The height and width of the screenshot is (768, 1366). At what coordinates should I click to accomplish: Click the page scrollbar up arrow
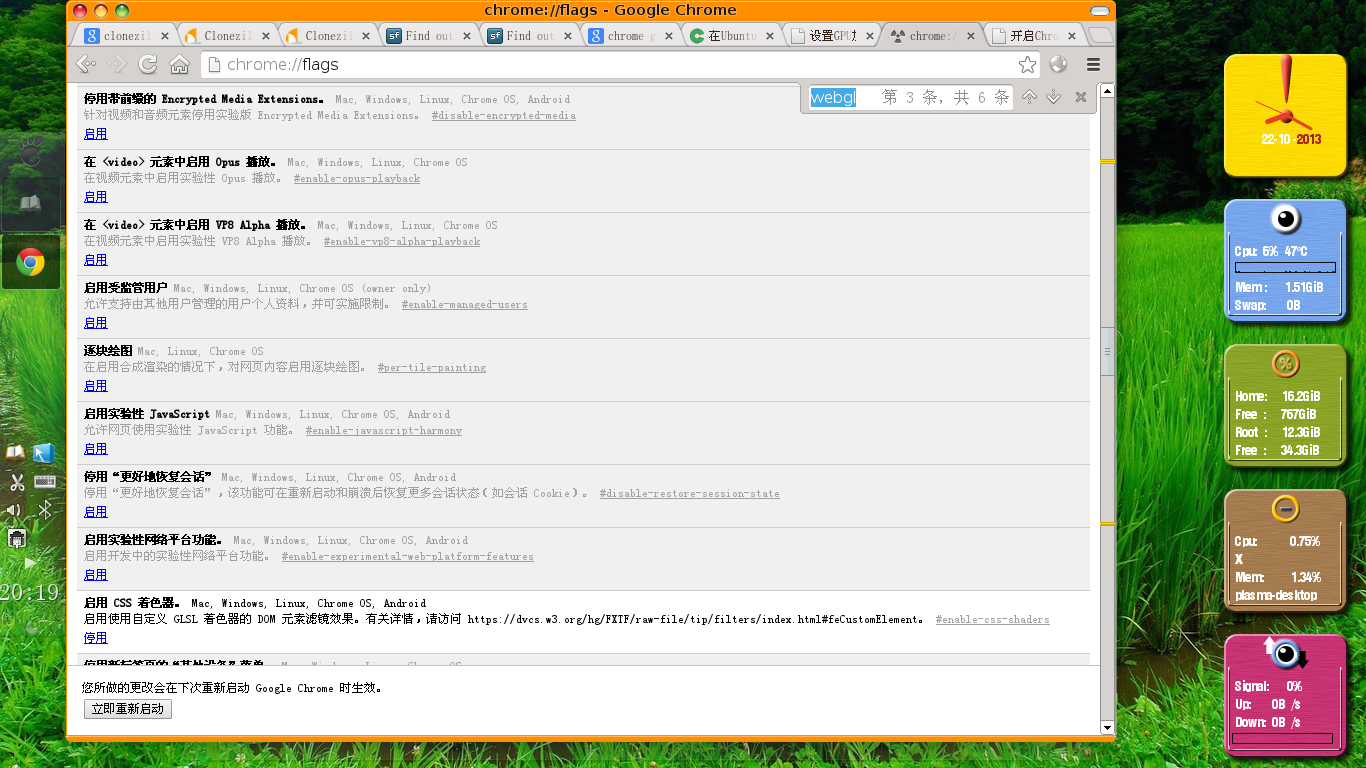click(x=1107, y=92)
